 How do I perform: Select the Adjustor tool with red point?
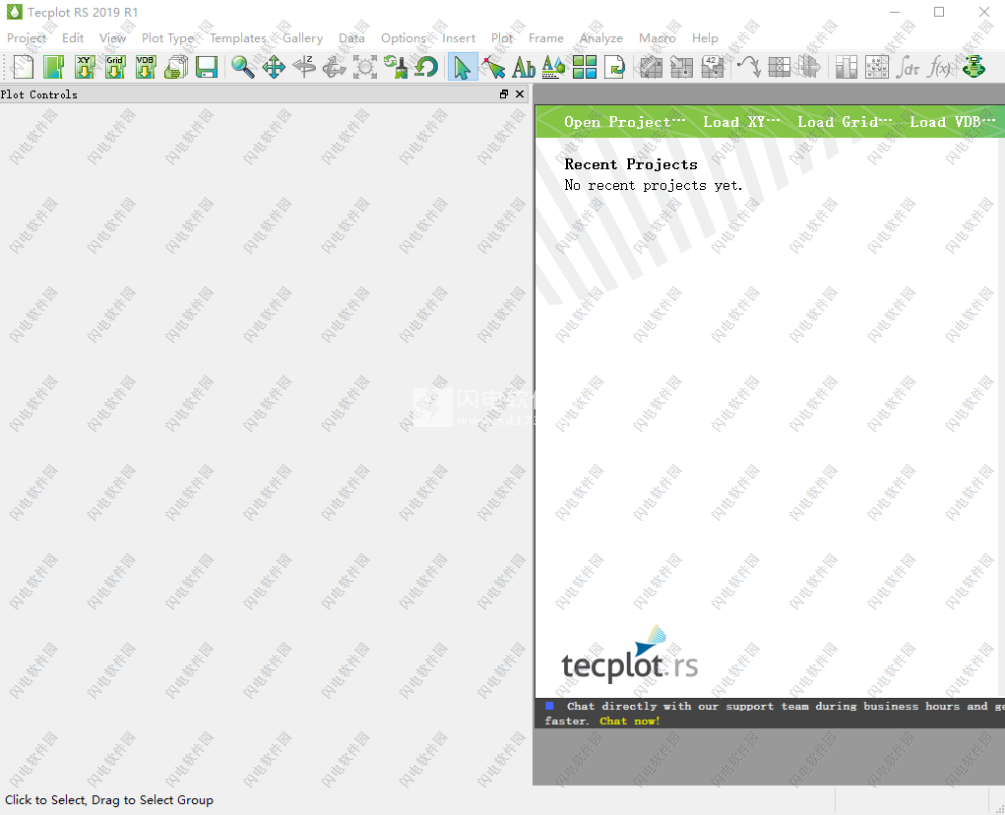pos(494,67)
